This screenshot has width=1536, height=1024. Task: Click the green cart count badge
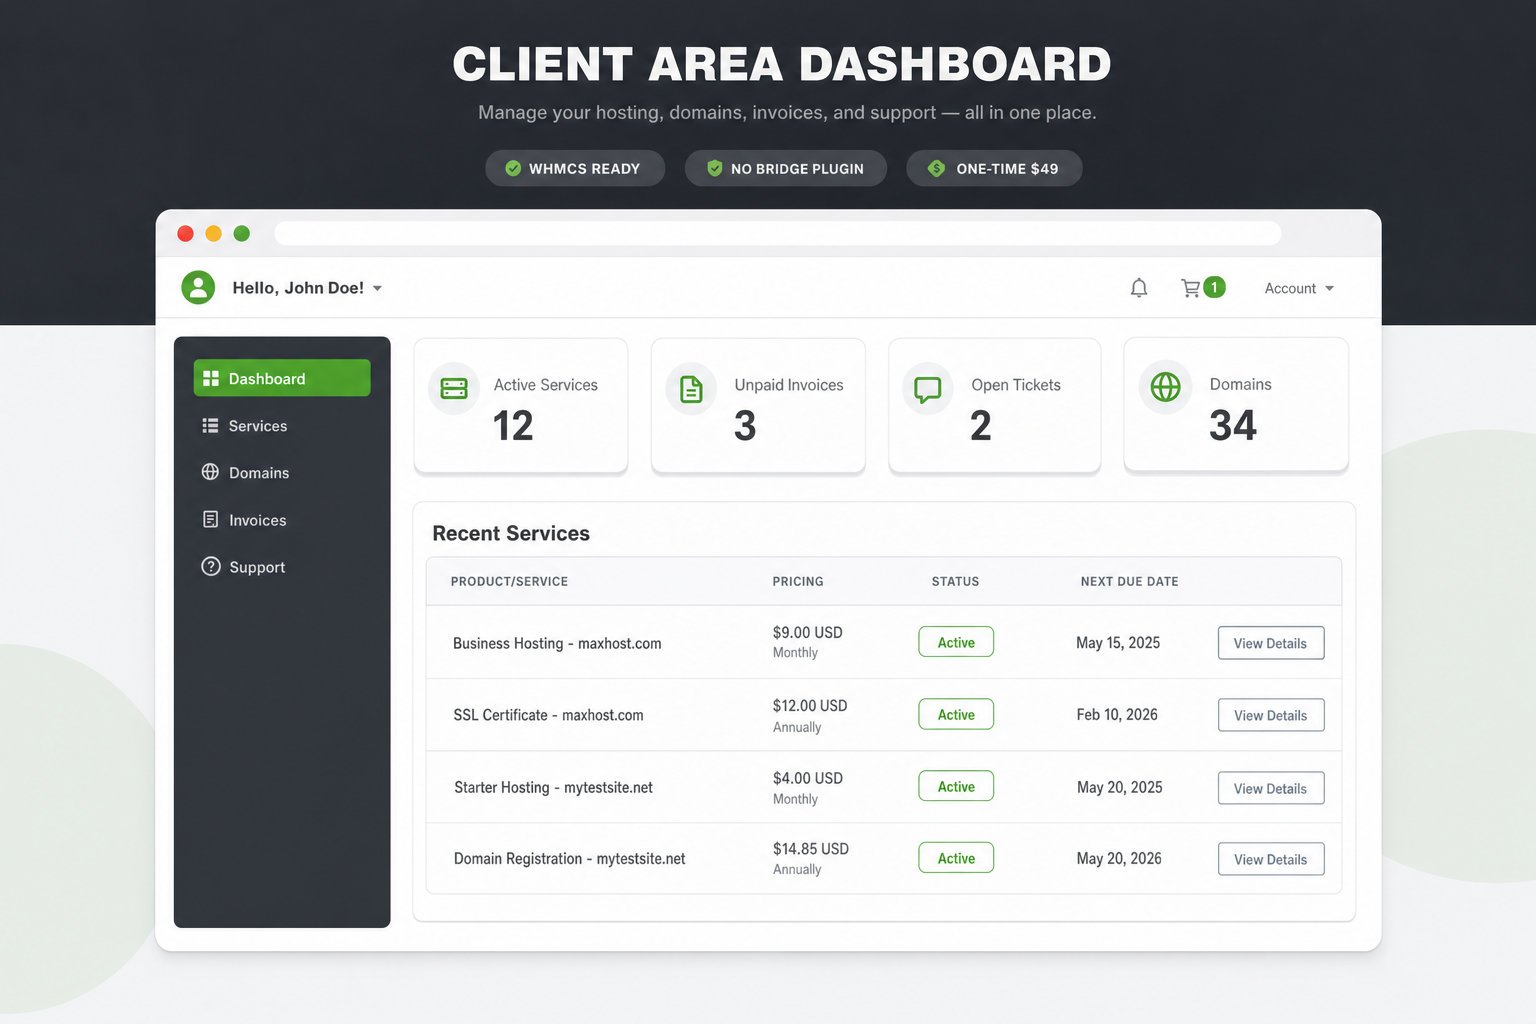[x=1214, y=287]
